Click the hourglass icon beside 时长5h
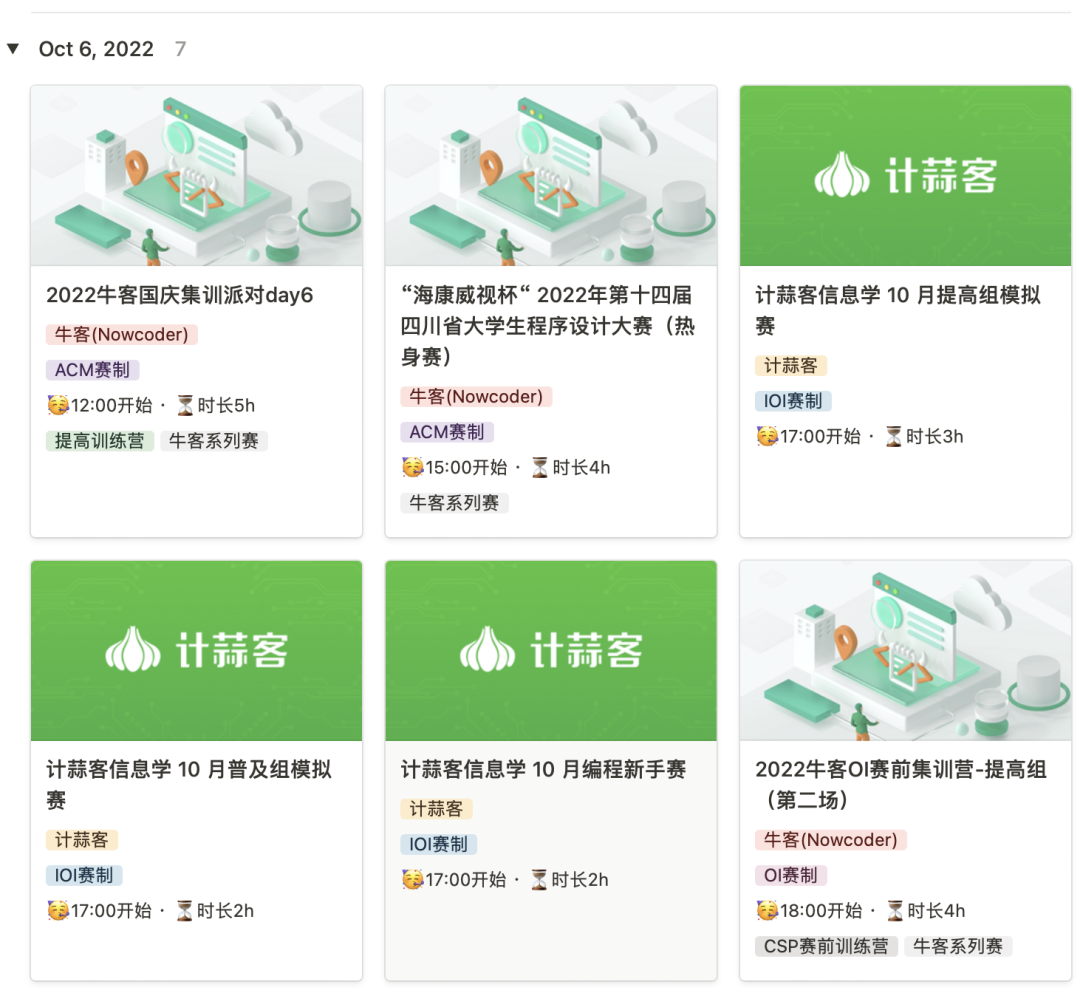Viewport: 1080px width, 993px height. tap(185, 405)
